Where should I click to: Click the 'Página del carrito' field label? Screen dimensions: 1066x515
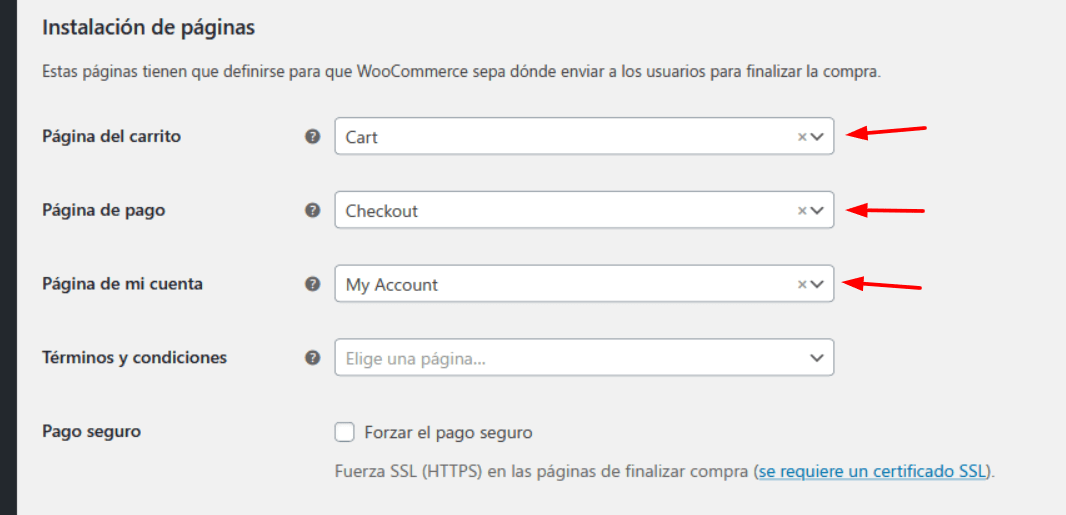tap(111, 137)
